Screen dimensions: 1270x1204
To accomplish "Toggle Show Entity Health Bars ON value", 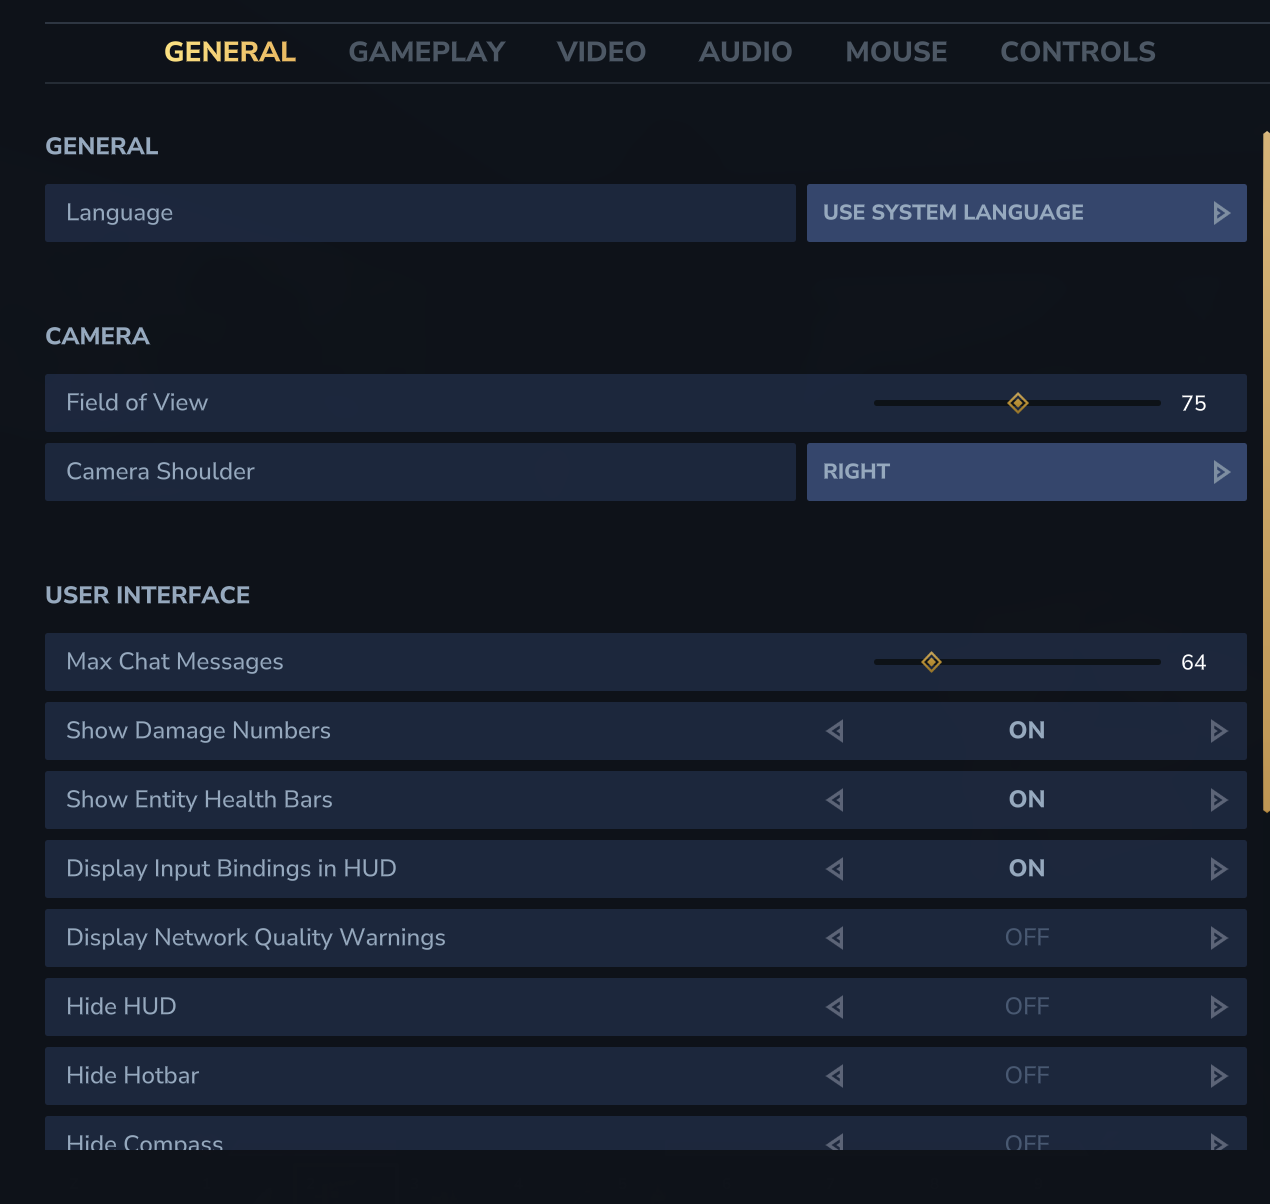I will [1026, 800].
